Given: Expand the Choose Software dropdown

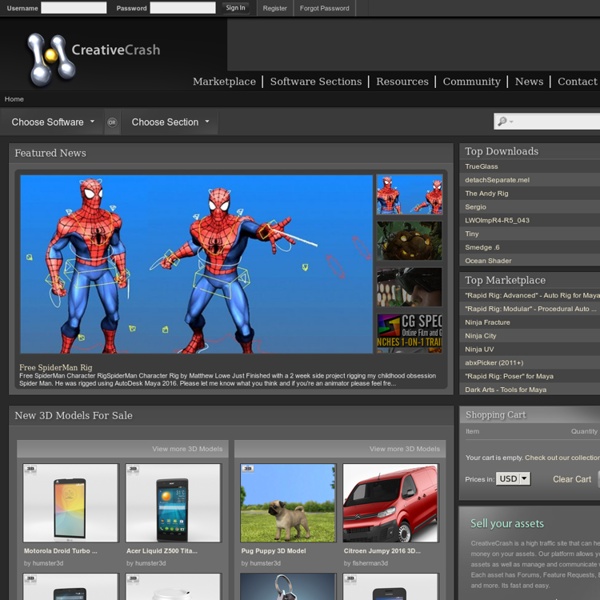Looking at the screenshot, I should [x=53, y=122].
